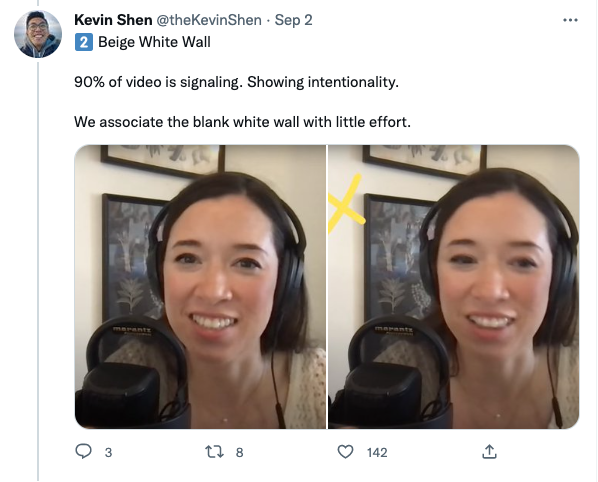Open Kevin Shen's profile picture

[x=38, y=34]
